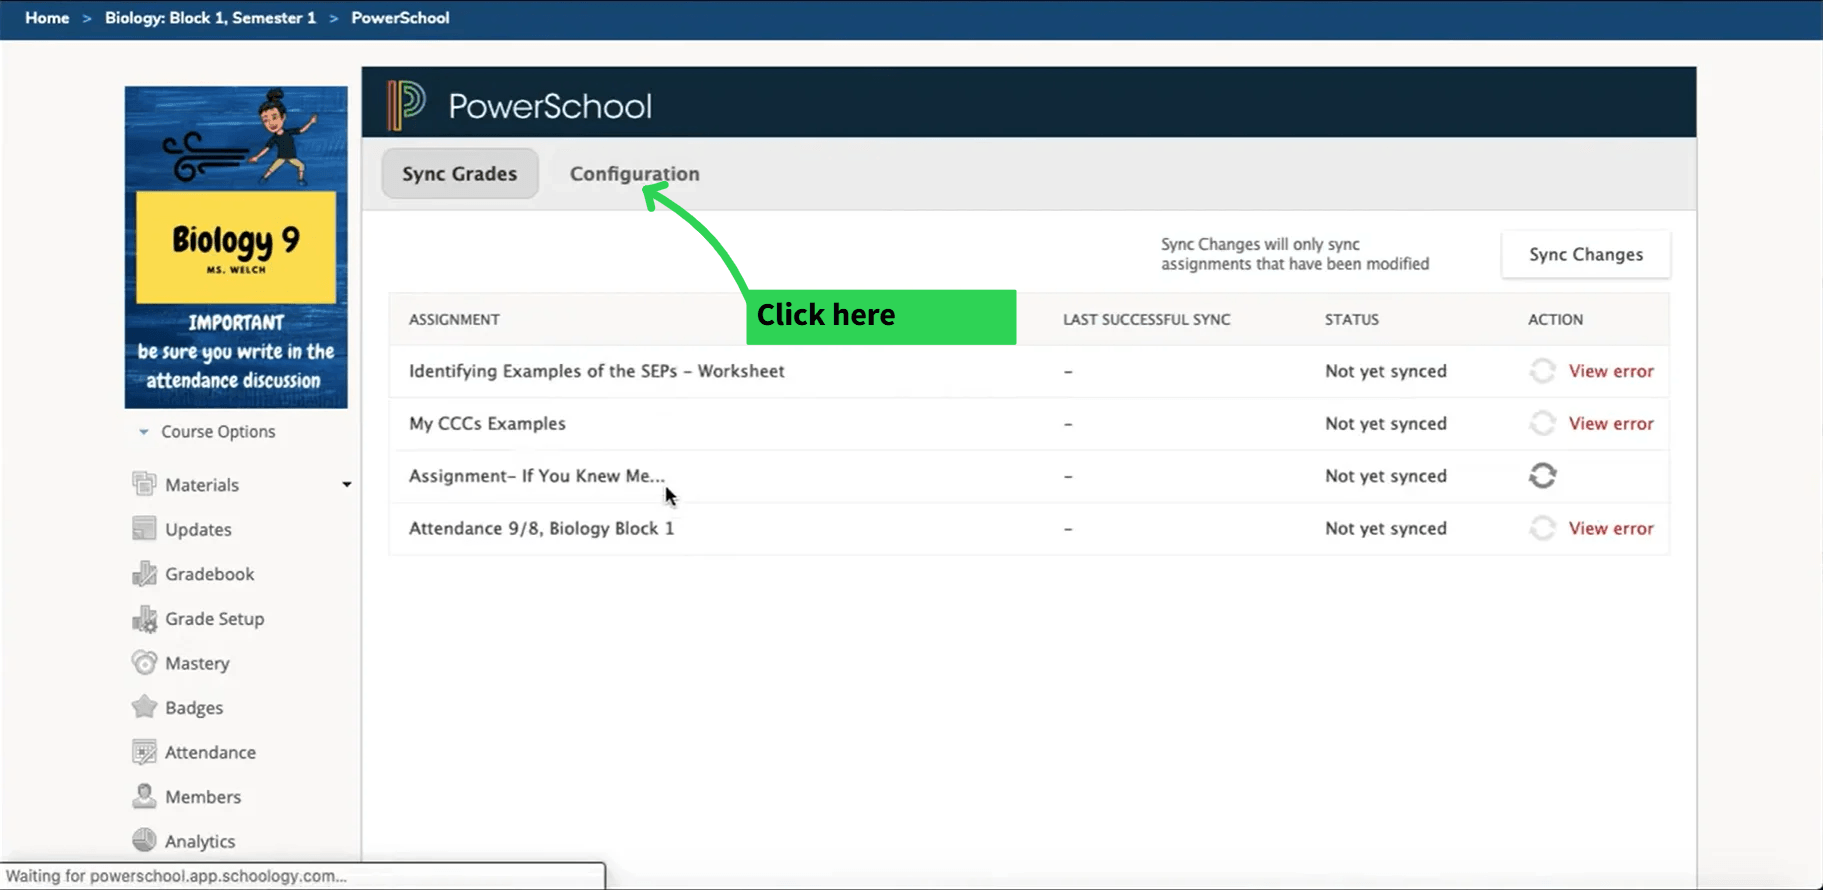
Task: Open Members in the course sidebar
Action: pyautogui.click(x=203, y=797)
